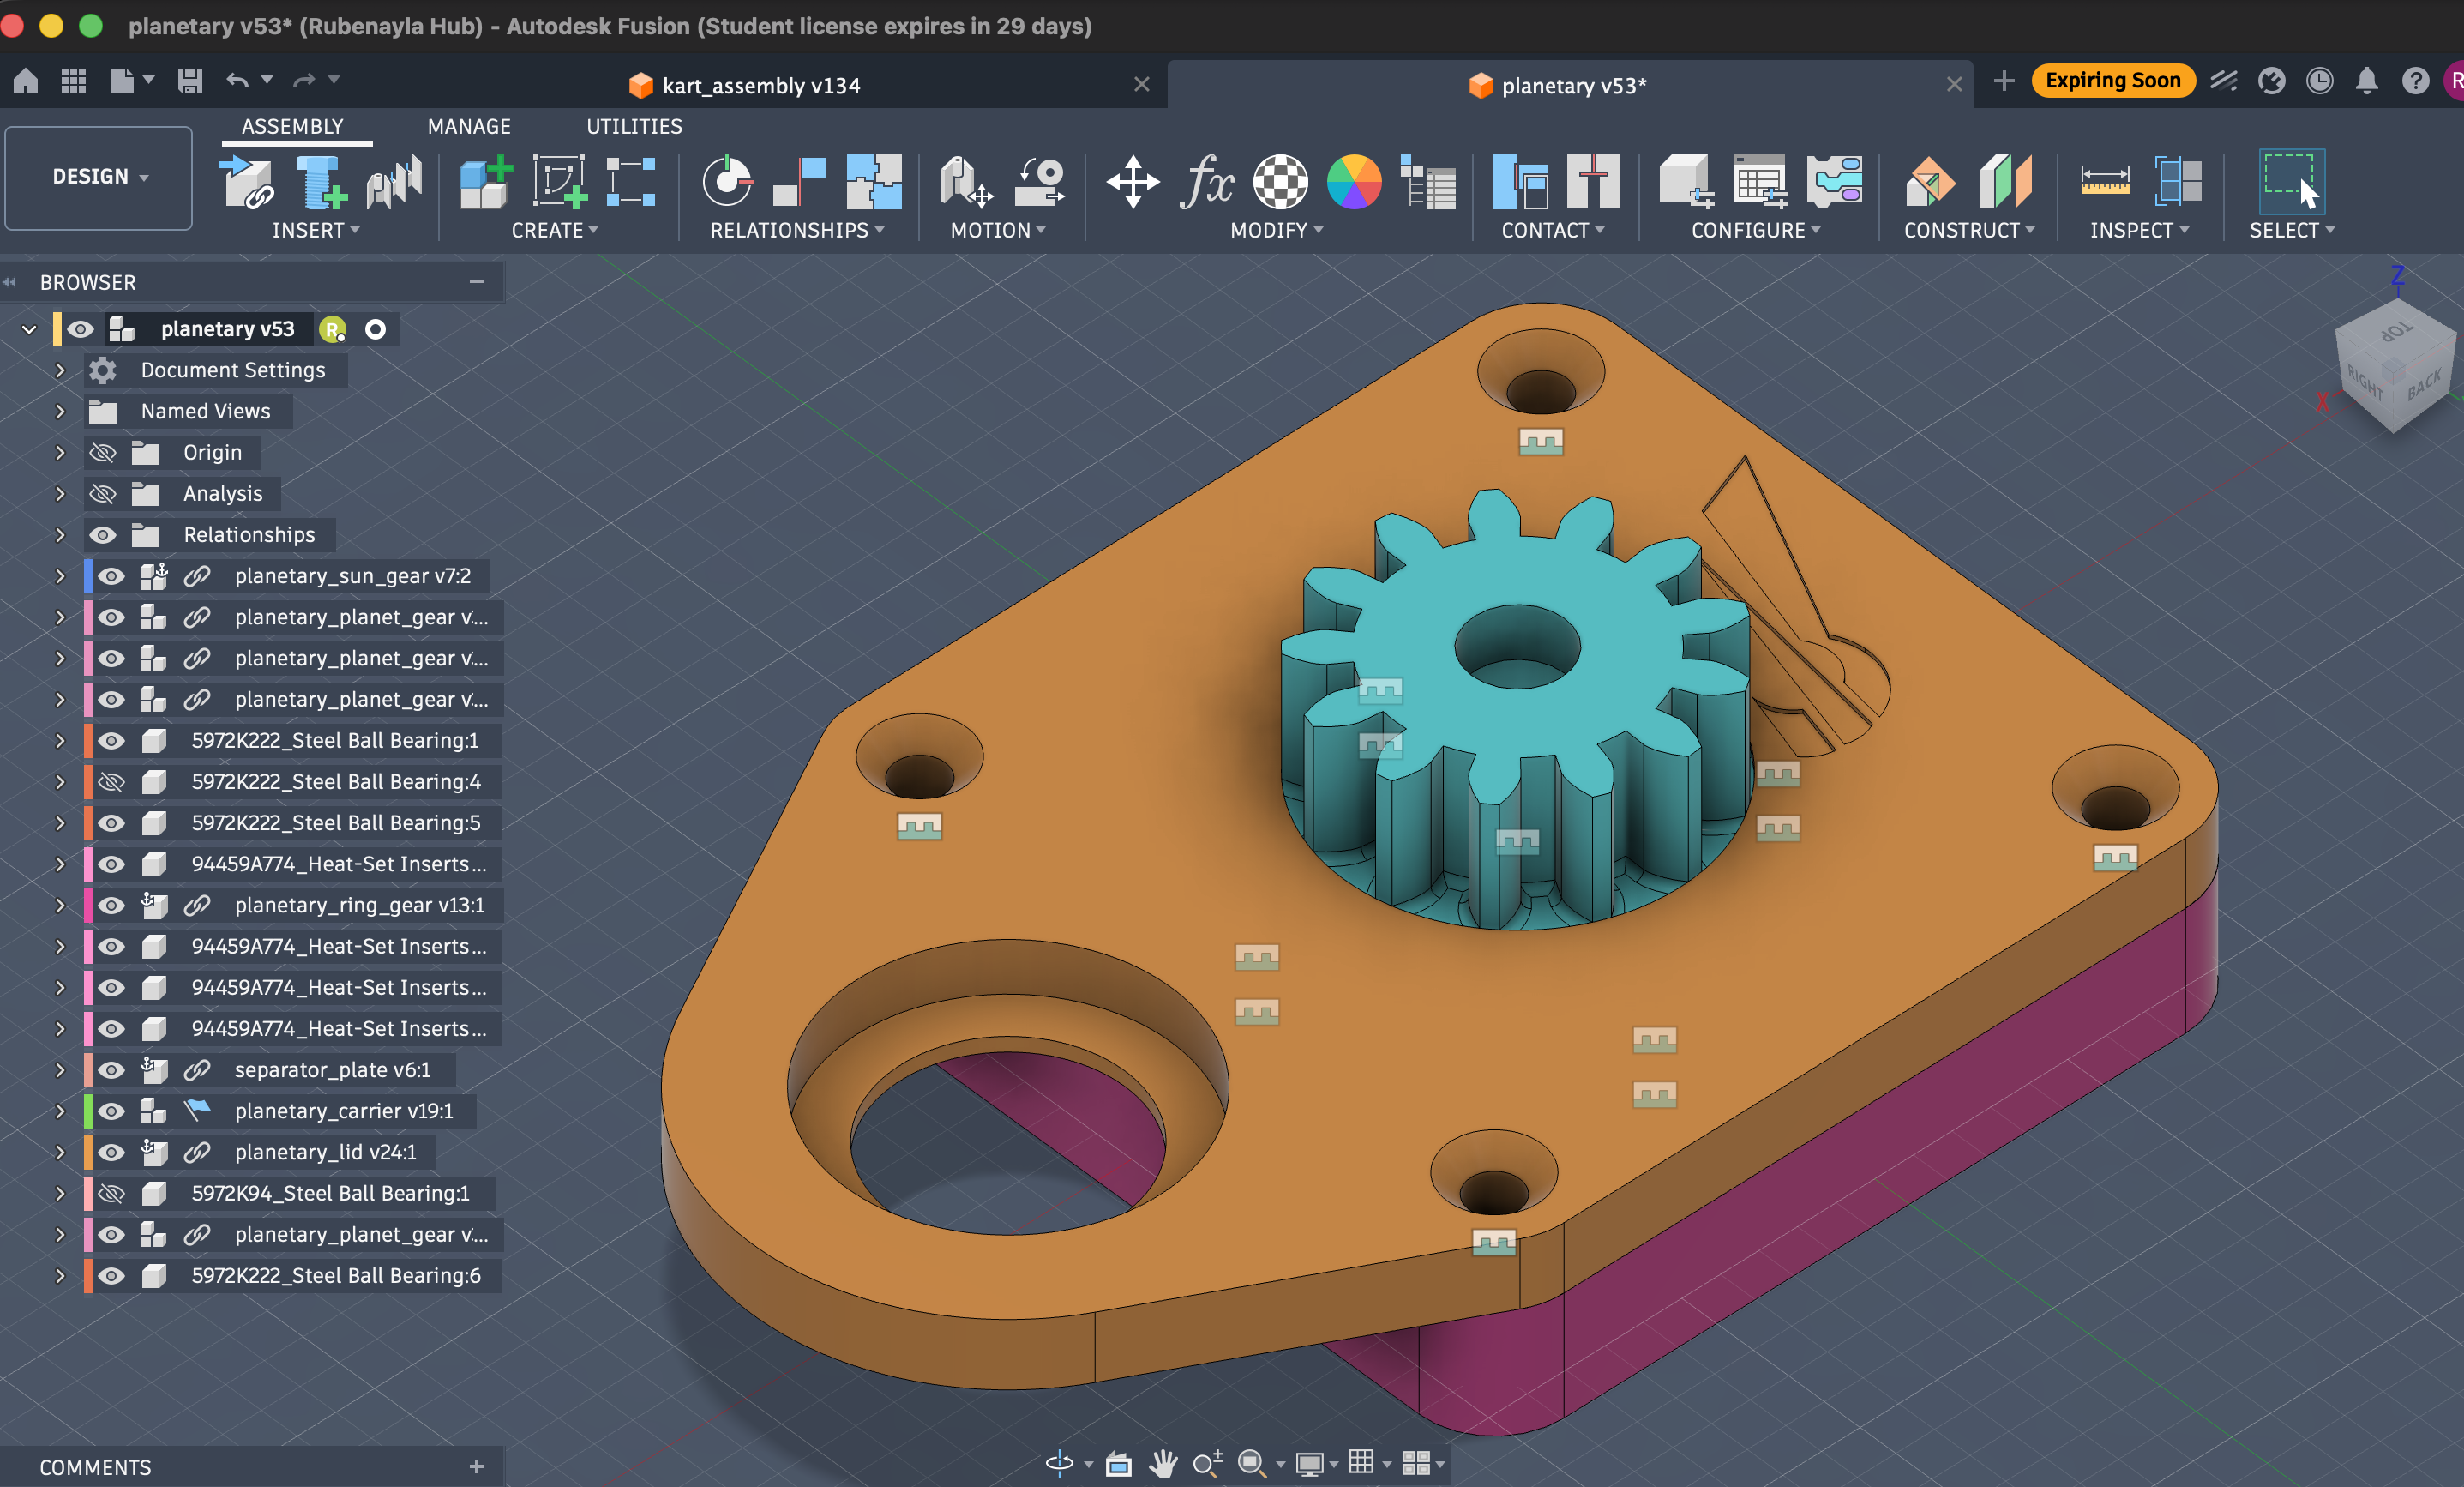Open the INSERT dropdown menu

315,230
